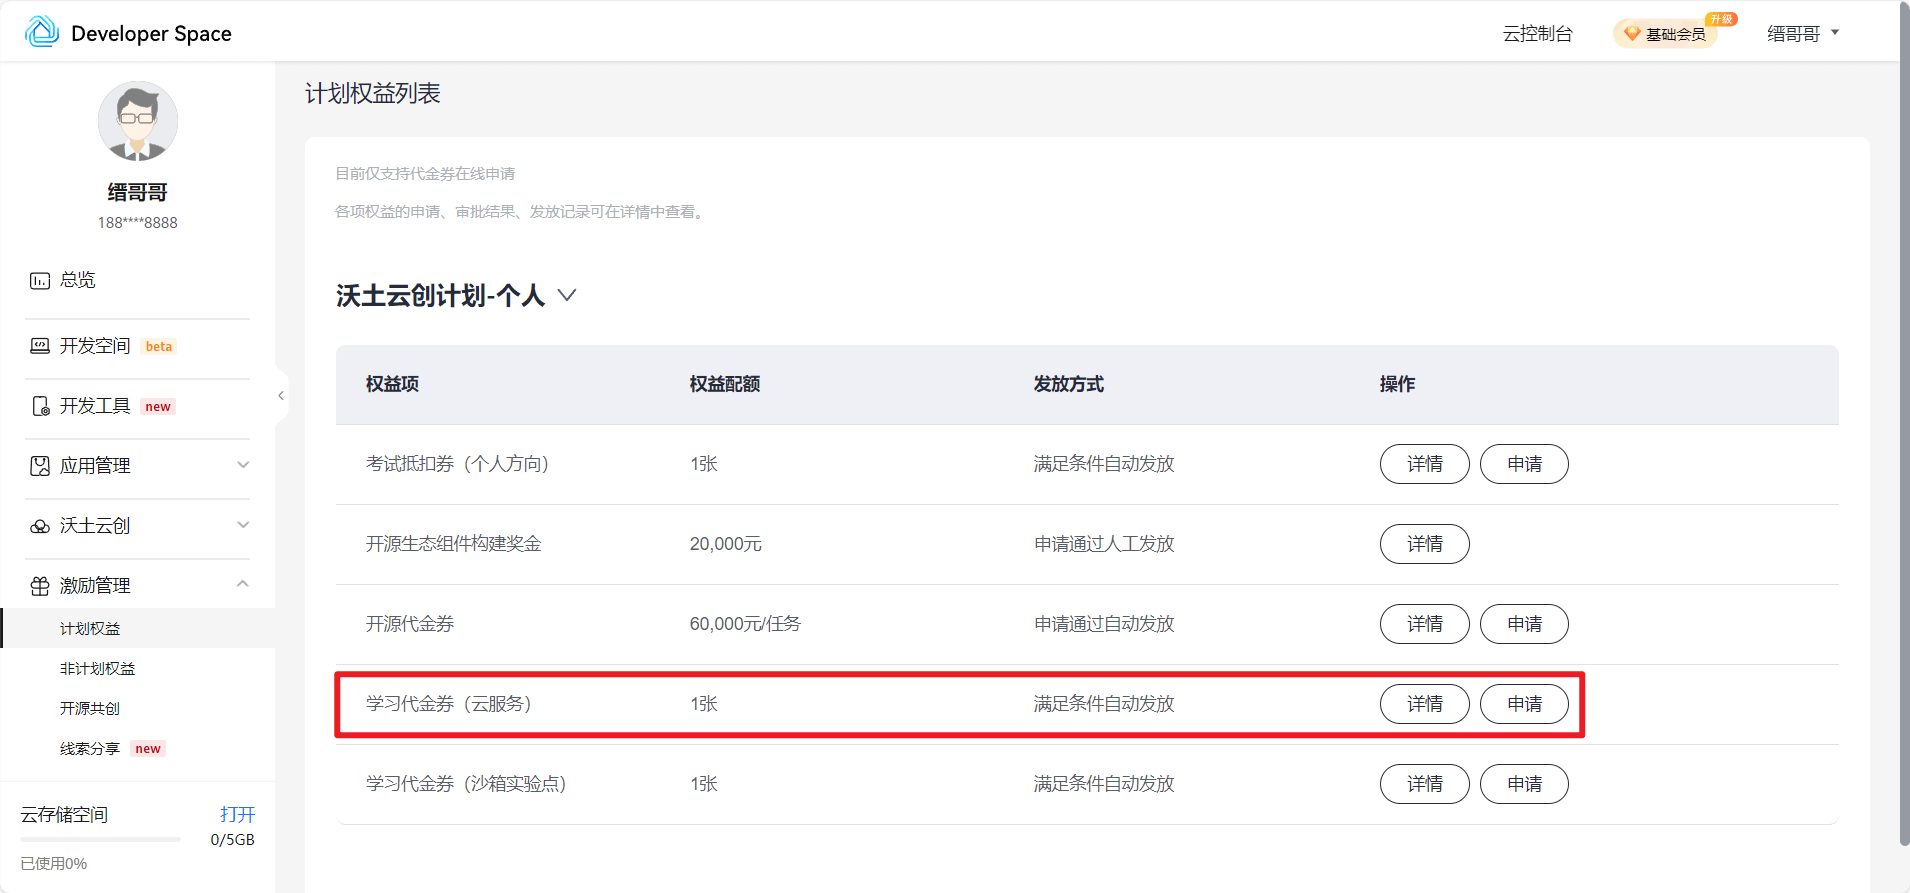Click the 应用管理 icon in sidebar
Viewport: 1910px width, 893px height.
click(x=40, y=466)
